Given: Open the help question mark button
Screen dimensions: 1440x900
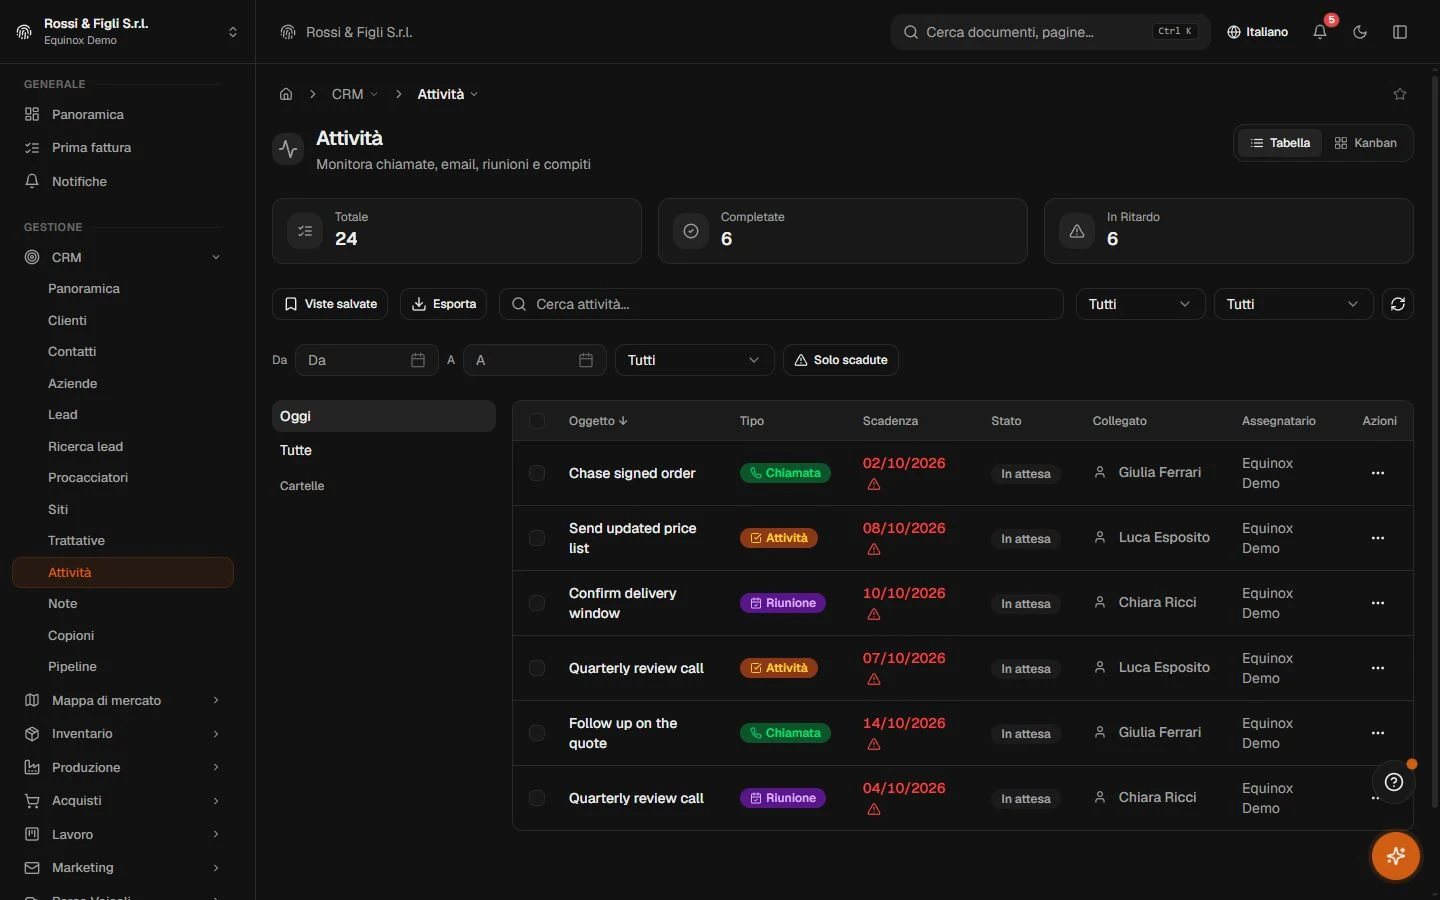Looking at the screenshot, I should click(x=1394, y=782).
